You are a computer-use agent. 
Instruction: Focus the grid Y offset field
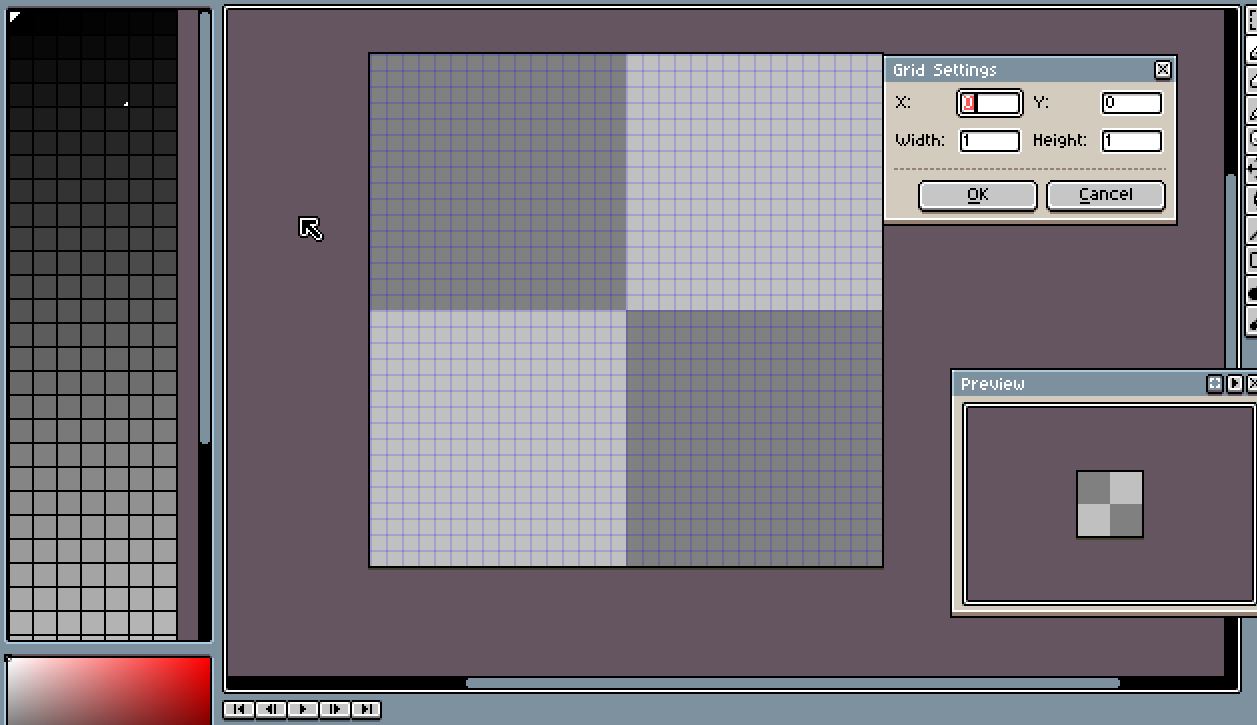[x=1132, y=103]
